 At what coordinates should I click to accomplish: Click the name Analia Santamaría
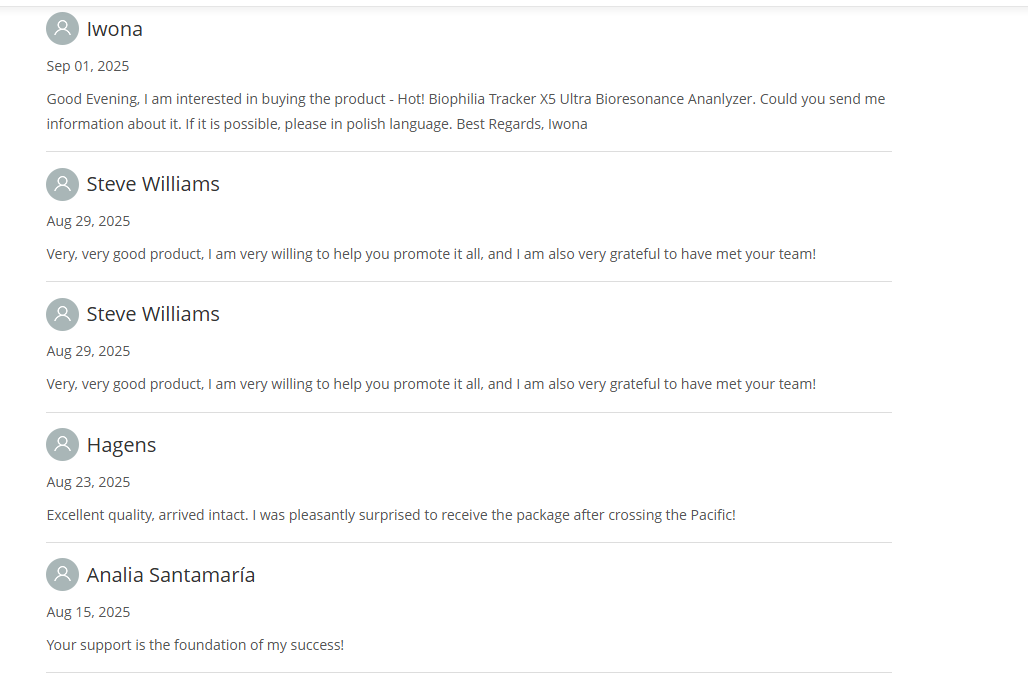point(171,575)
